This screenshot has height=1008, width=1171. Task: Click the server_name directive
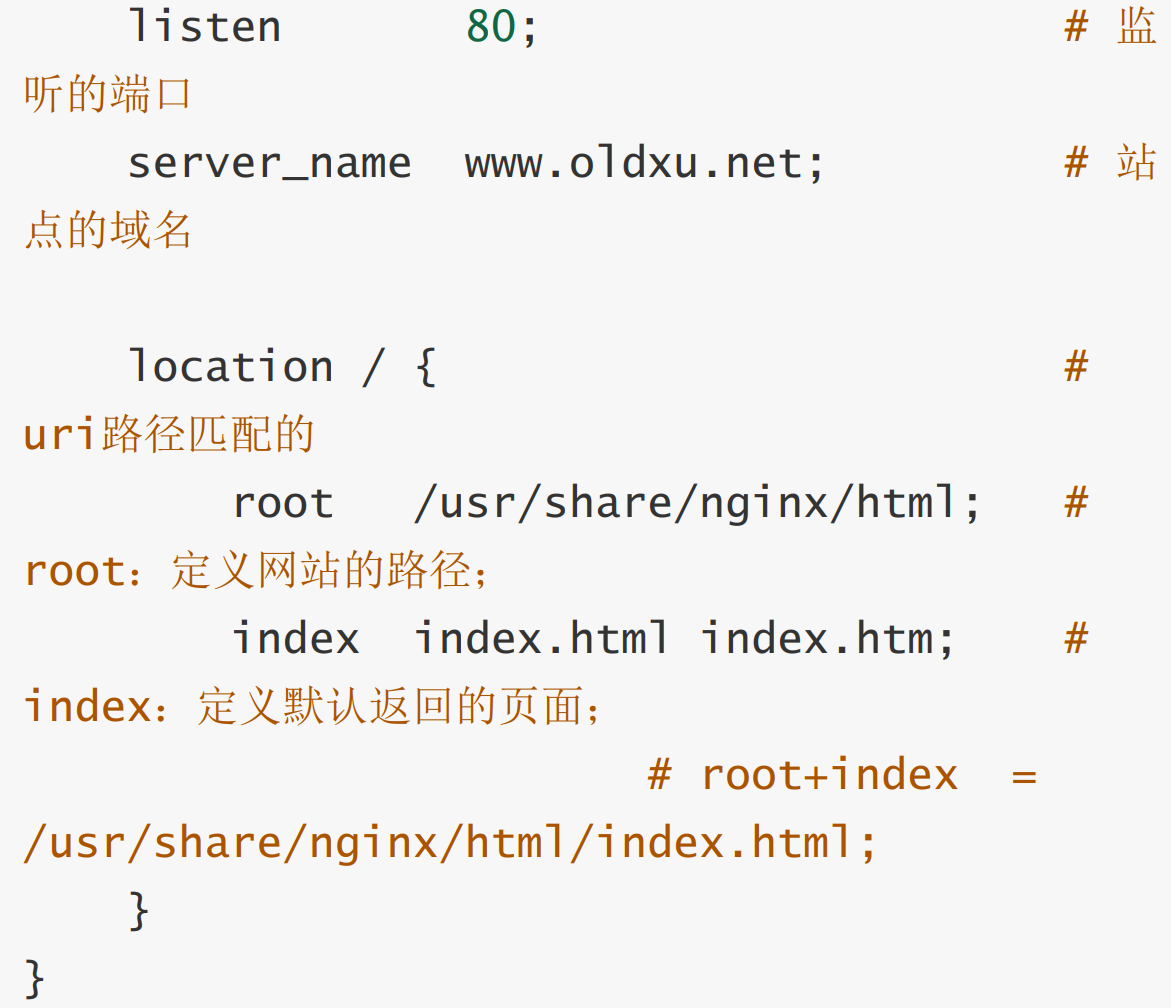pyautogui.click(x=269, y=163)
